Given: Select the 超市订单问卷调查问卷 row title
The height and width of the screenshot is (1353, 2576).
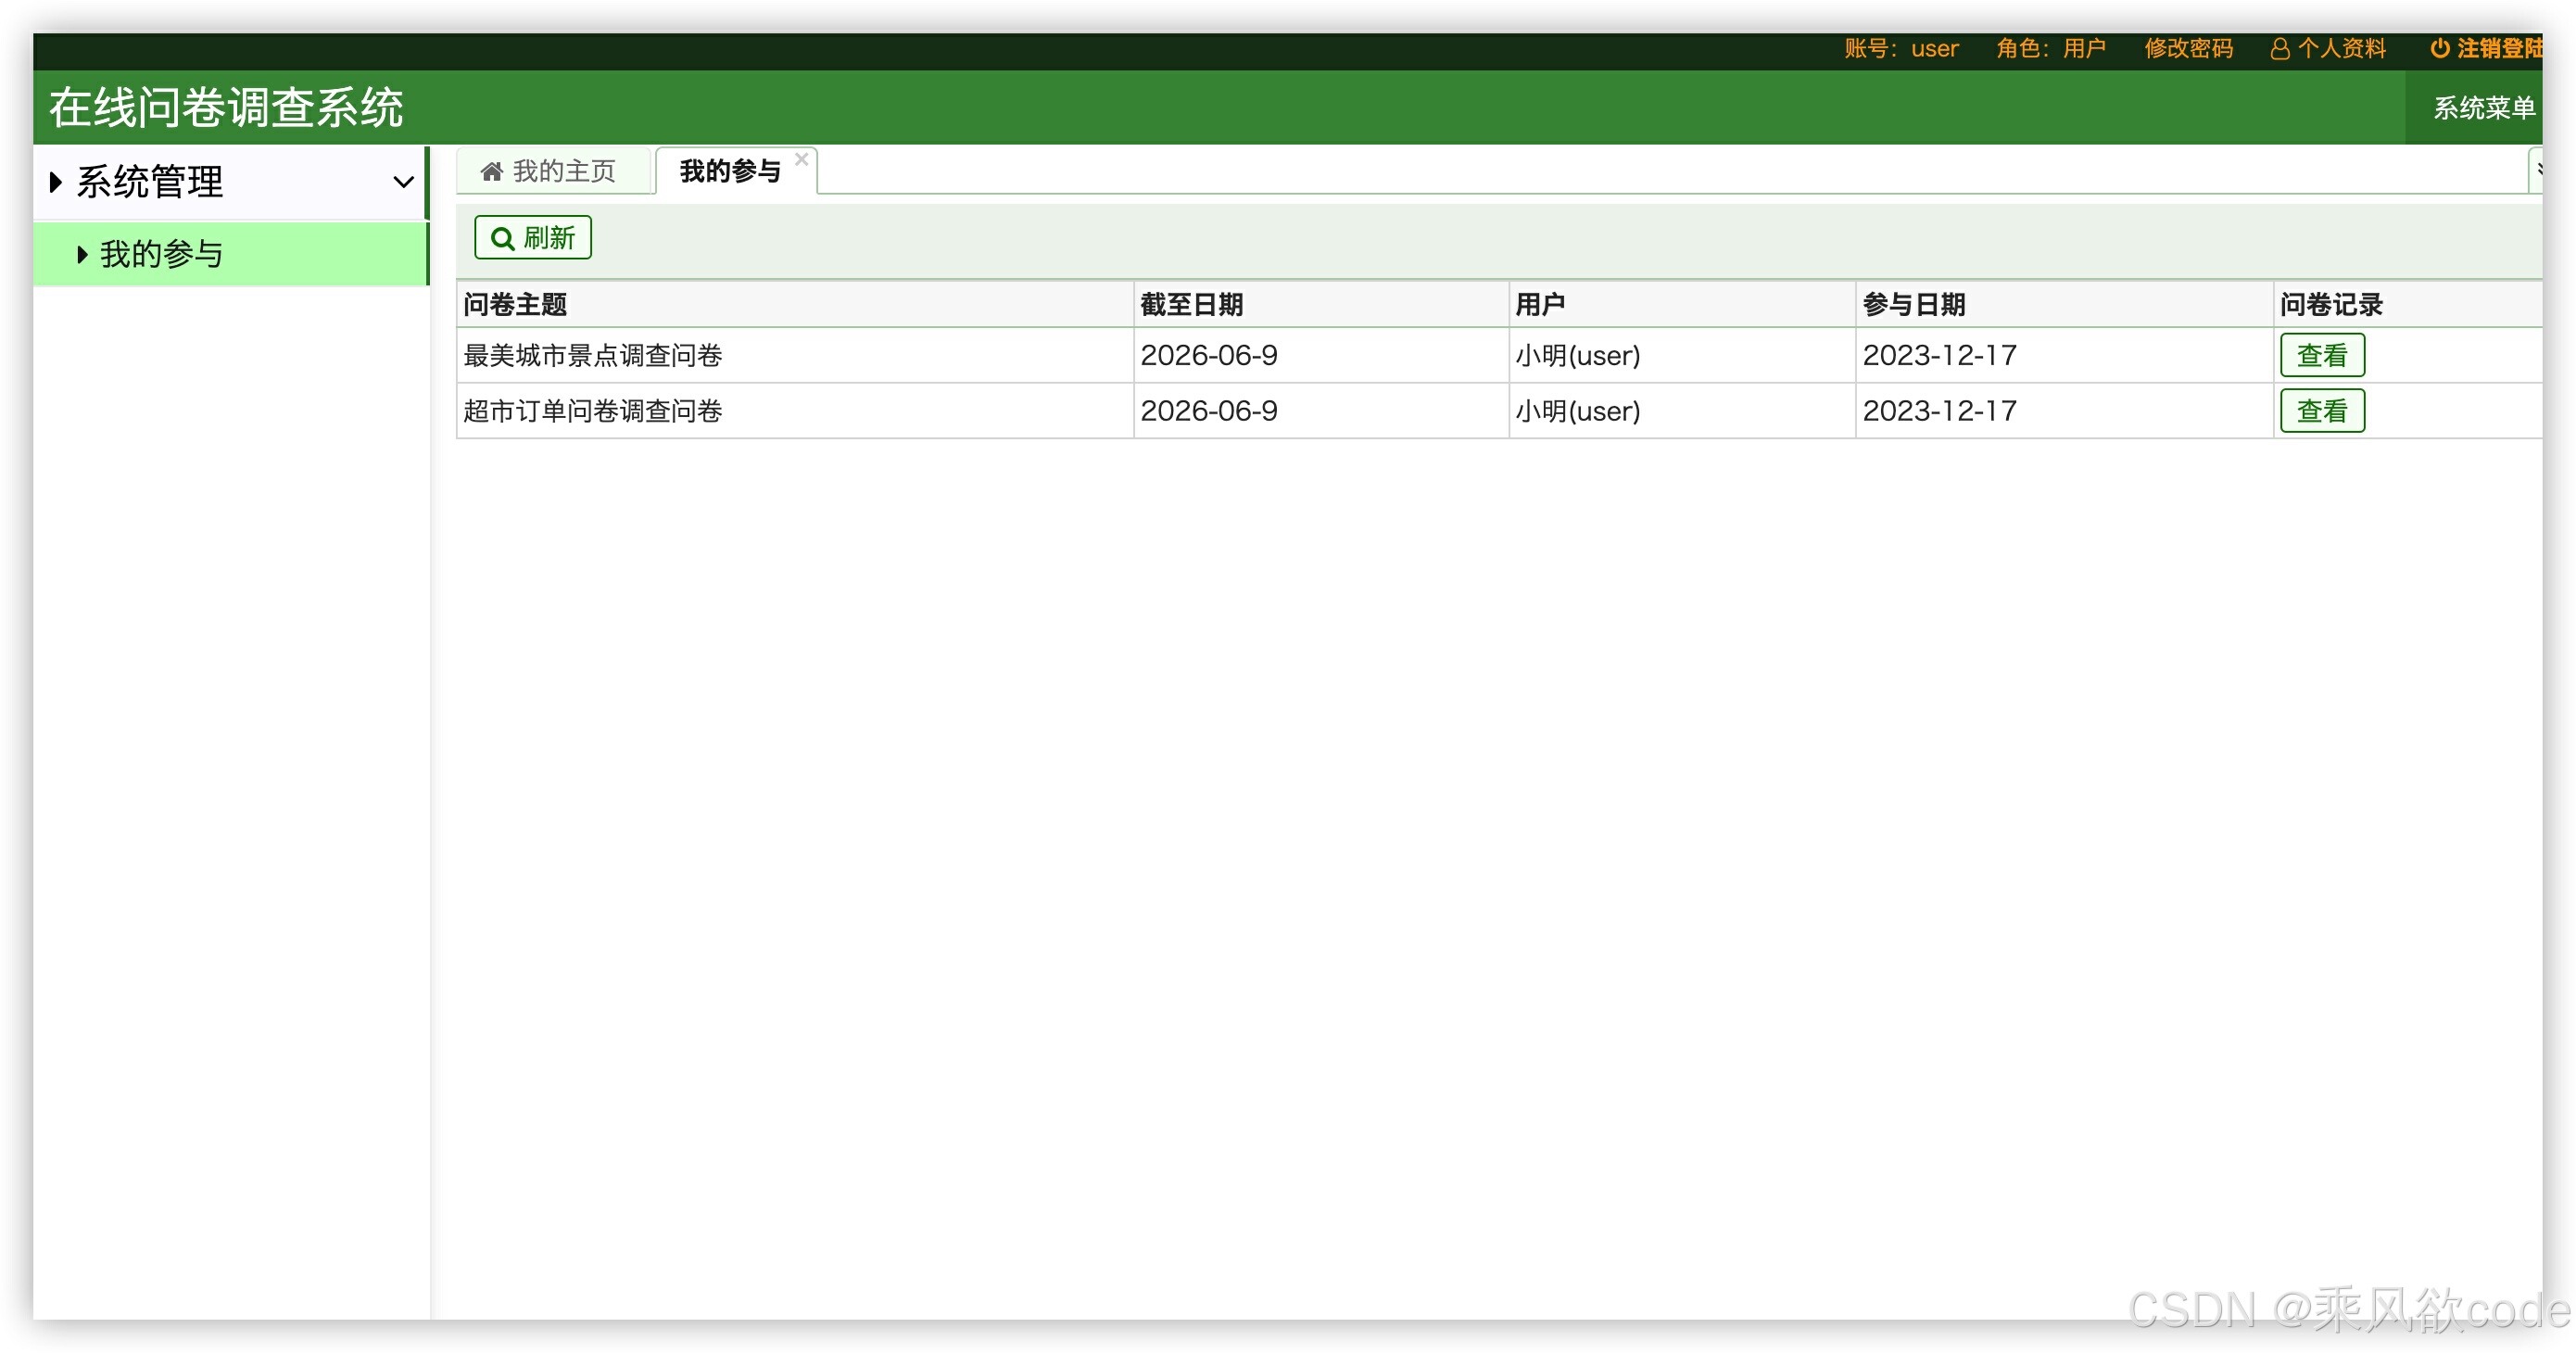Looking at the screenshot, I should [x=592, y=411].
